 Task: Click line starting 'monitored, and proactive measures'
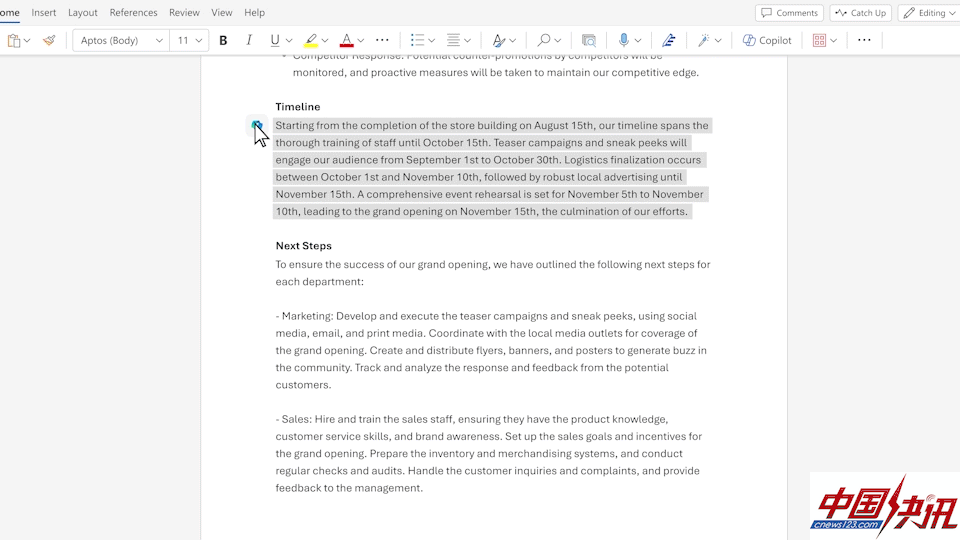(496, 72)
